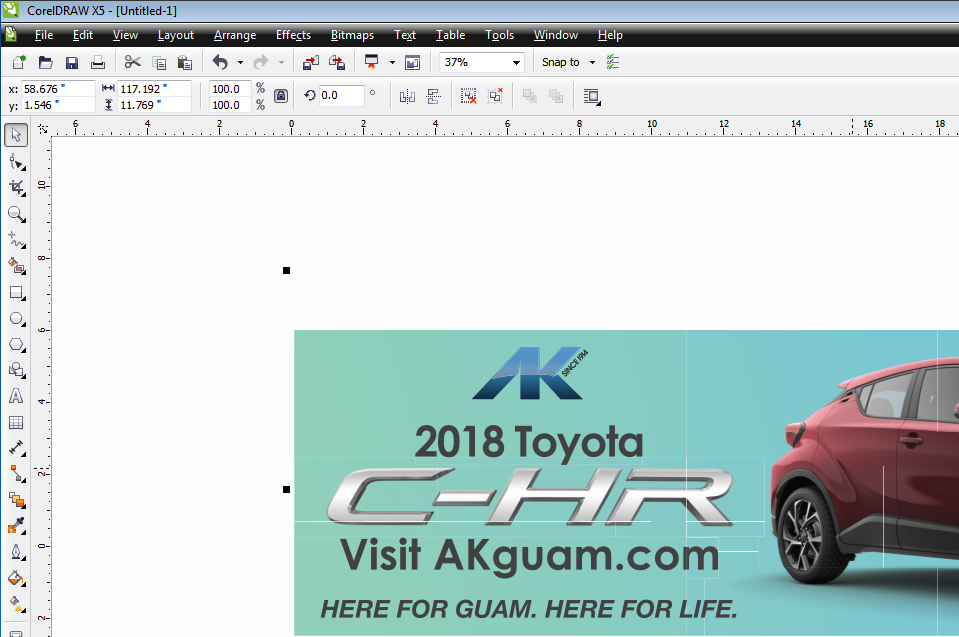Open the Options icon next to Snap to
This screenshot has height=637, width=959.
click(x=613, y=62)
